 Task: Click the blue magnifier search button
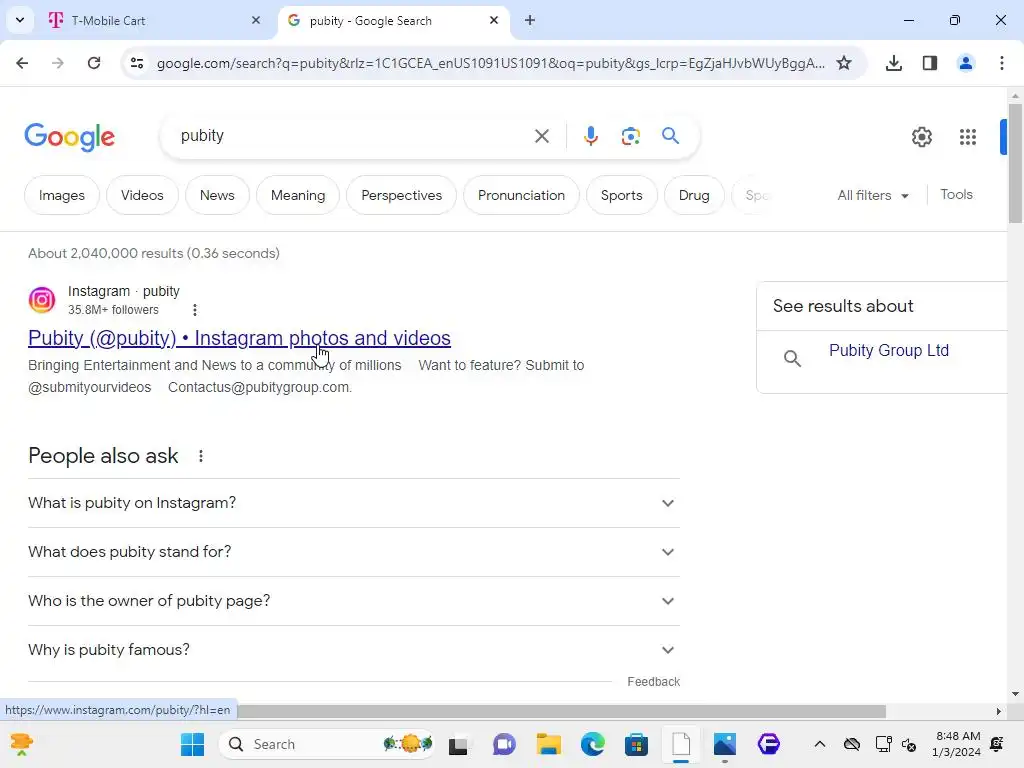[670, 136]
